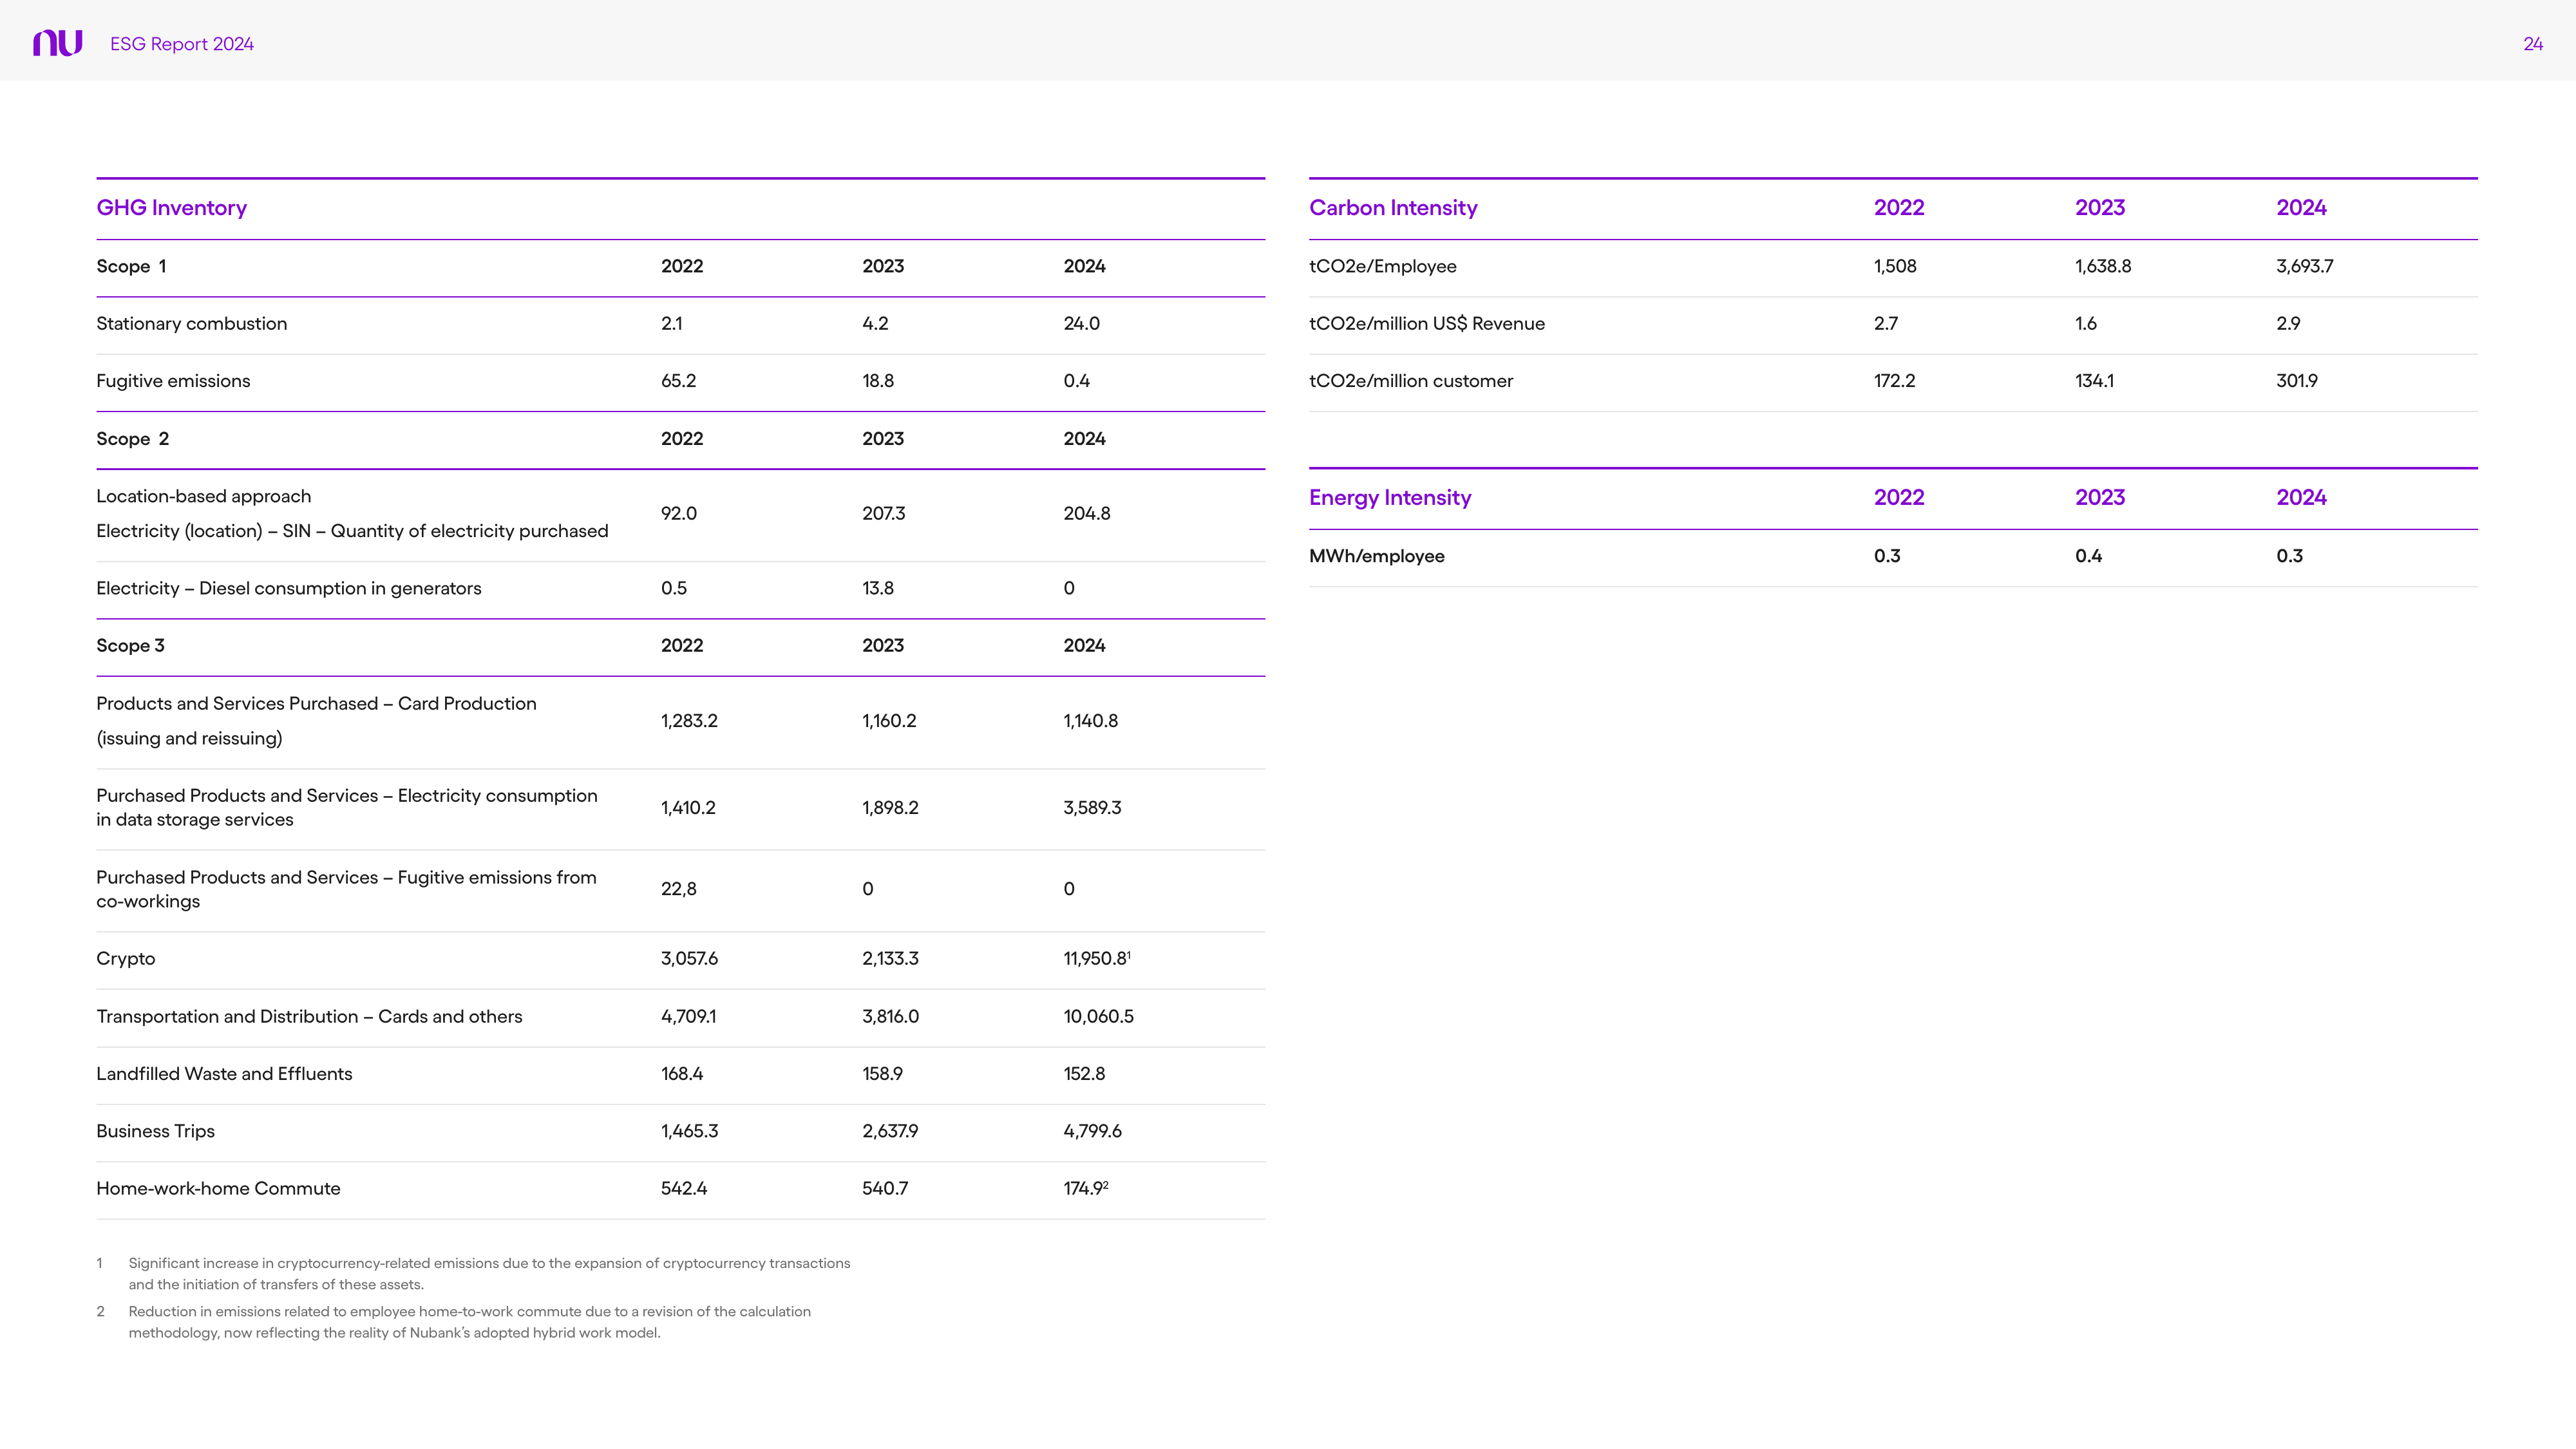The height and width of the screenshot is (1449, 2576).
Task: Select the Energy Intensity heading
Action: coord(1390,498)
